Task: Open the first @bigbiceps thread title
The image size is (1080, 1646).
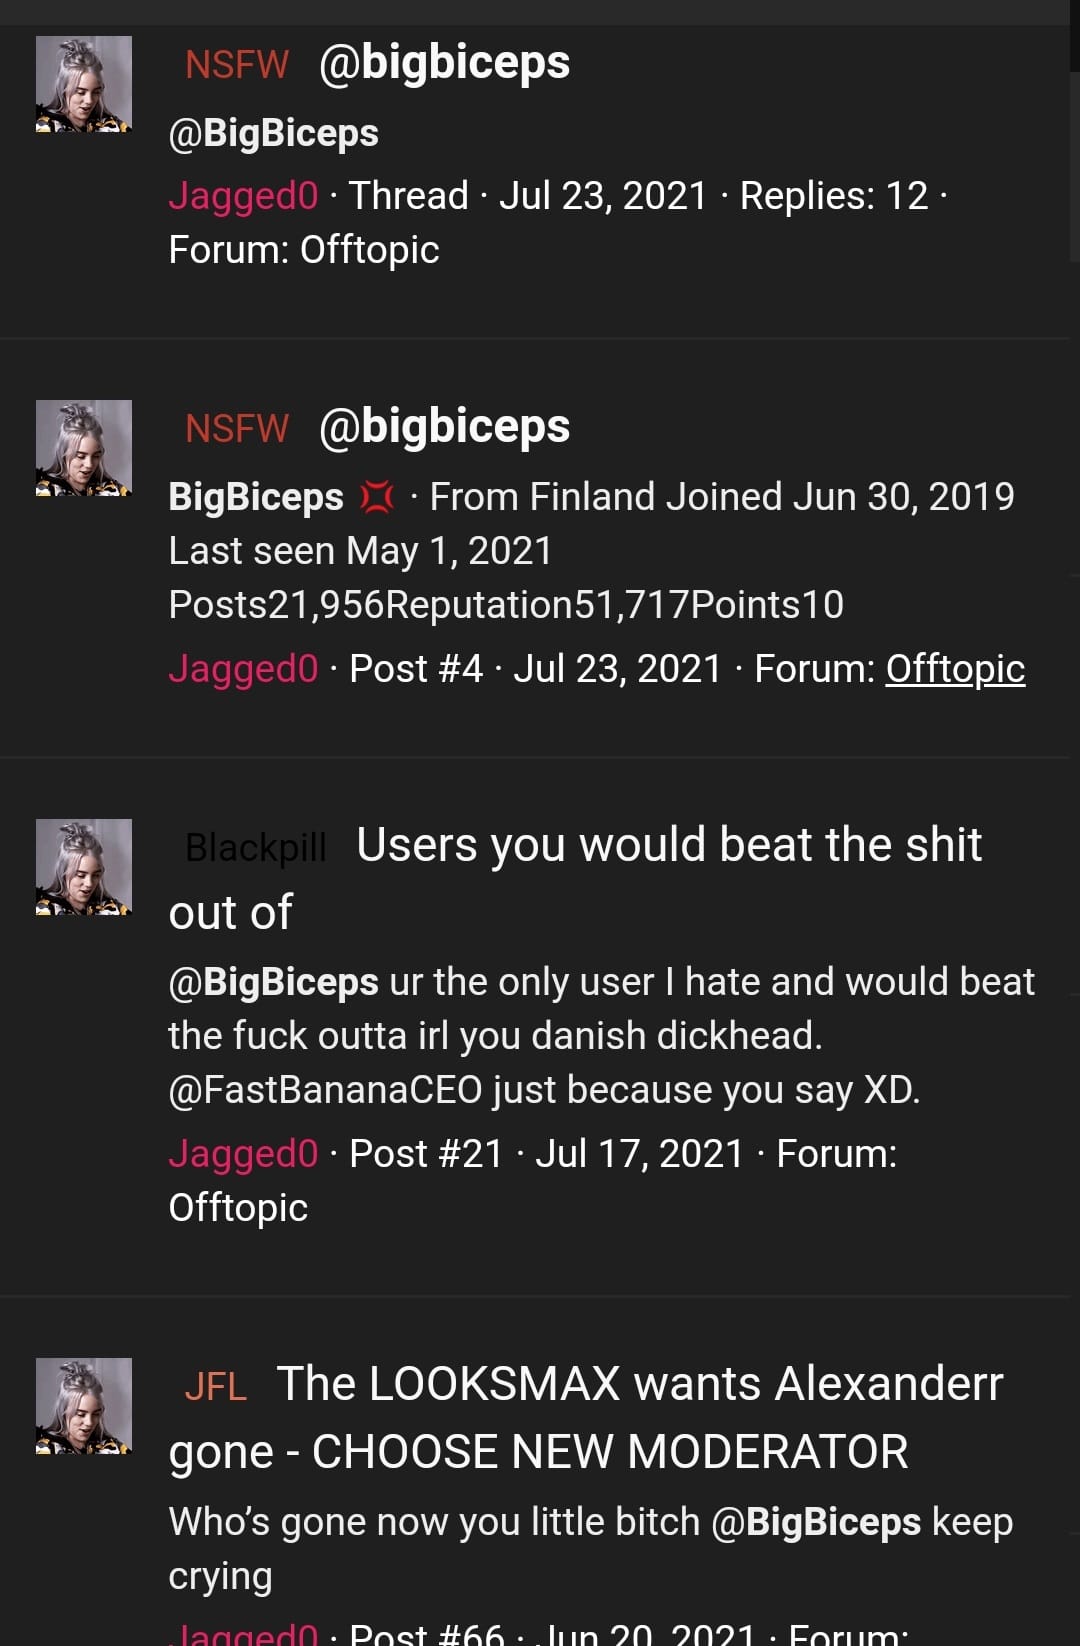Action: 444,63
